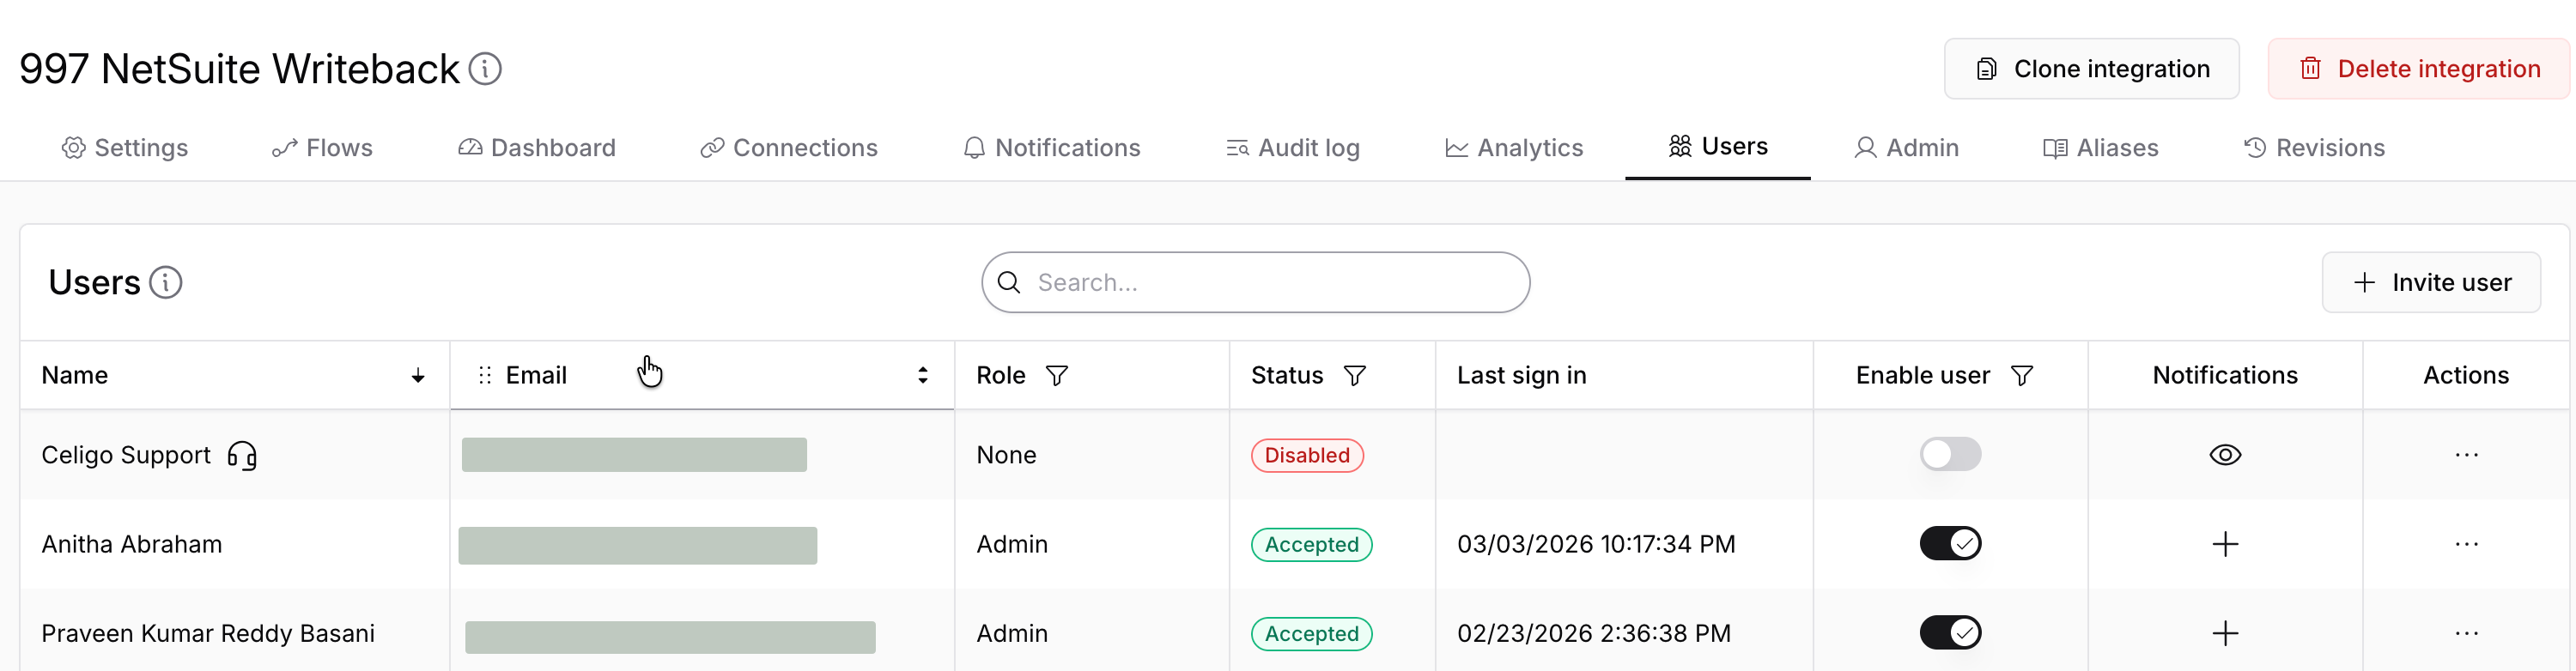This screenshot has width=2576, height=671.
Task: Open the Role column filter
Action: (1057, 375)
